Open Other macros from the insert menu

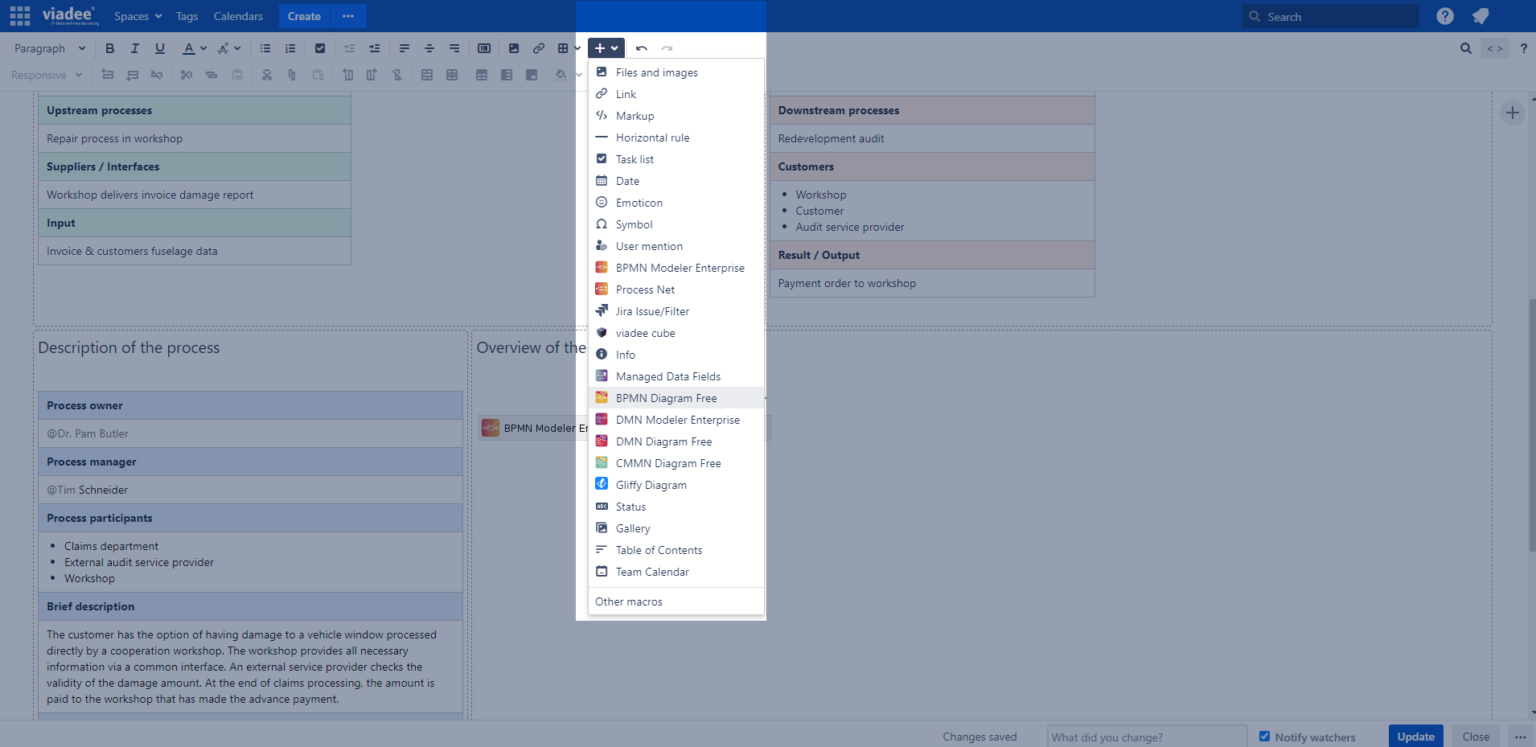[628, 601]
